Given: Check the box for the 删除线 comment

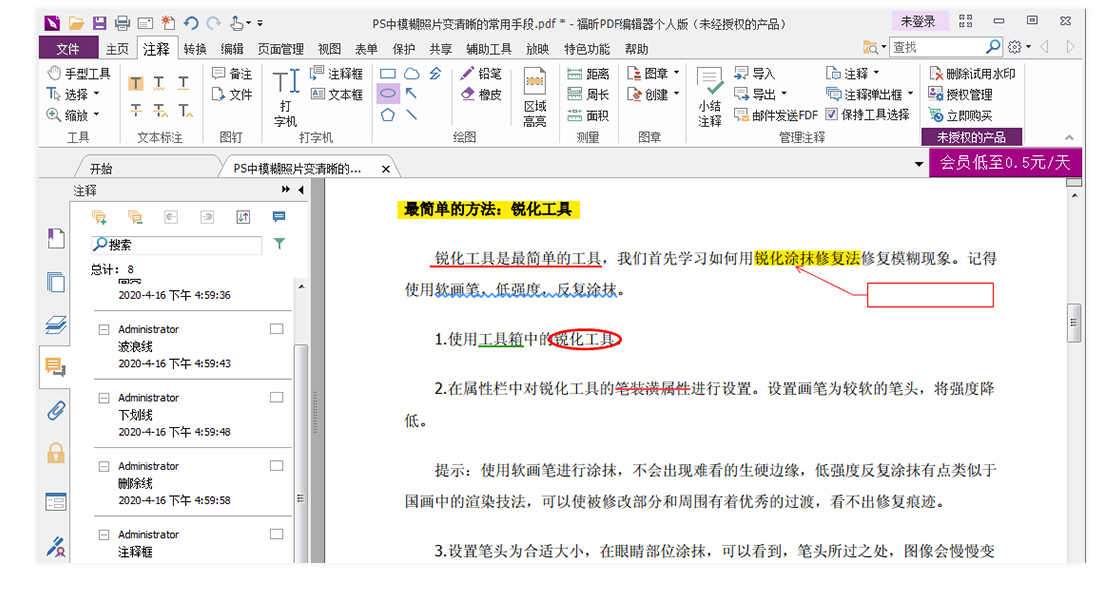Looking at the screenshot, I should coord(276,466).
